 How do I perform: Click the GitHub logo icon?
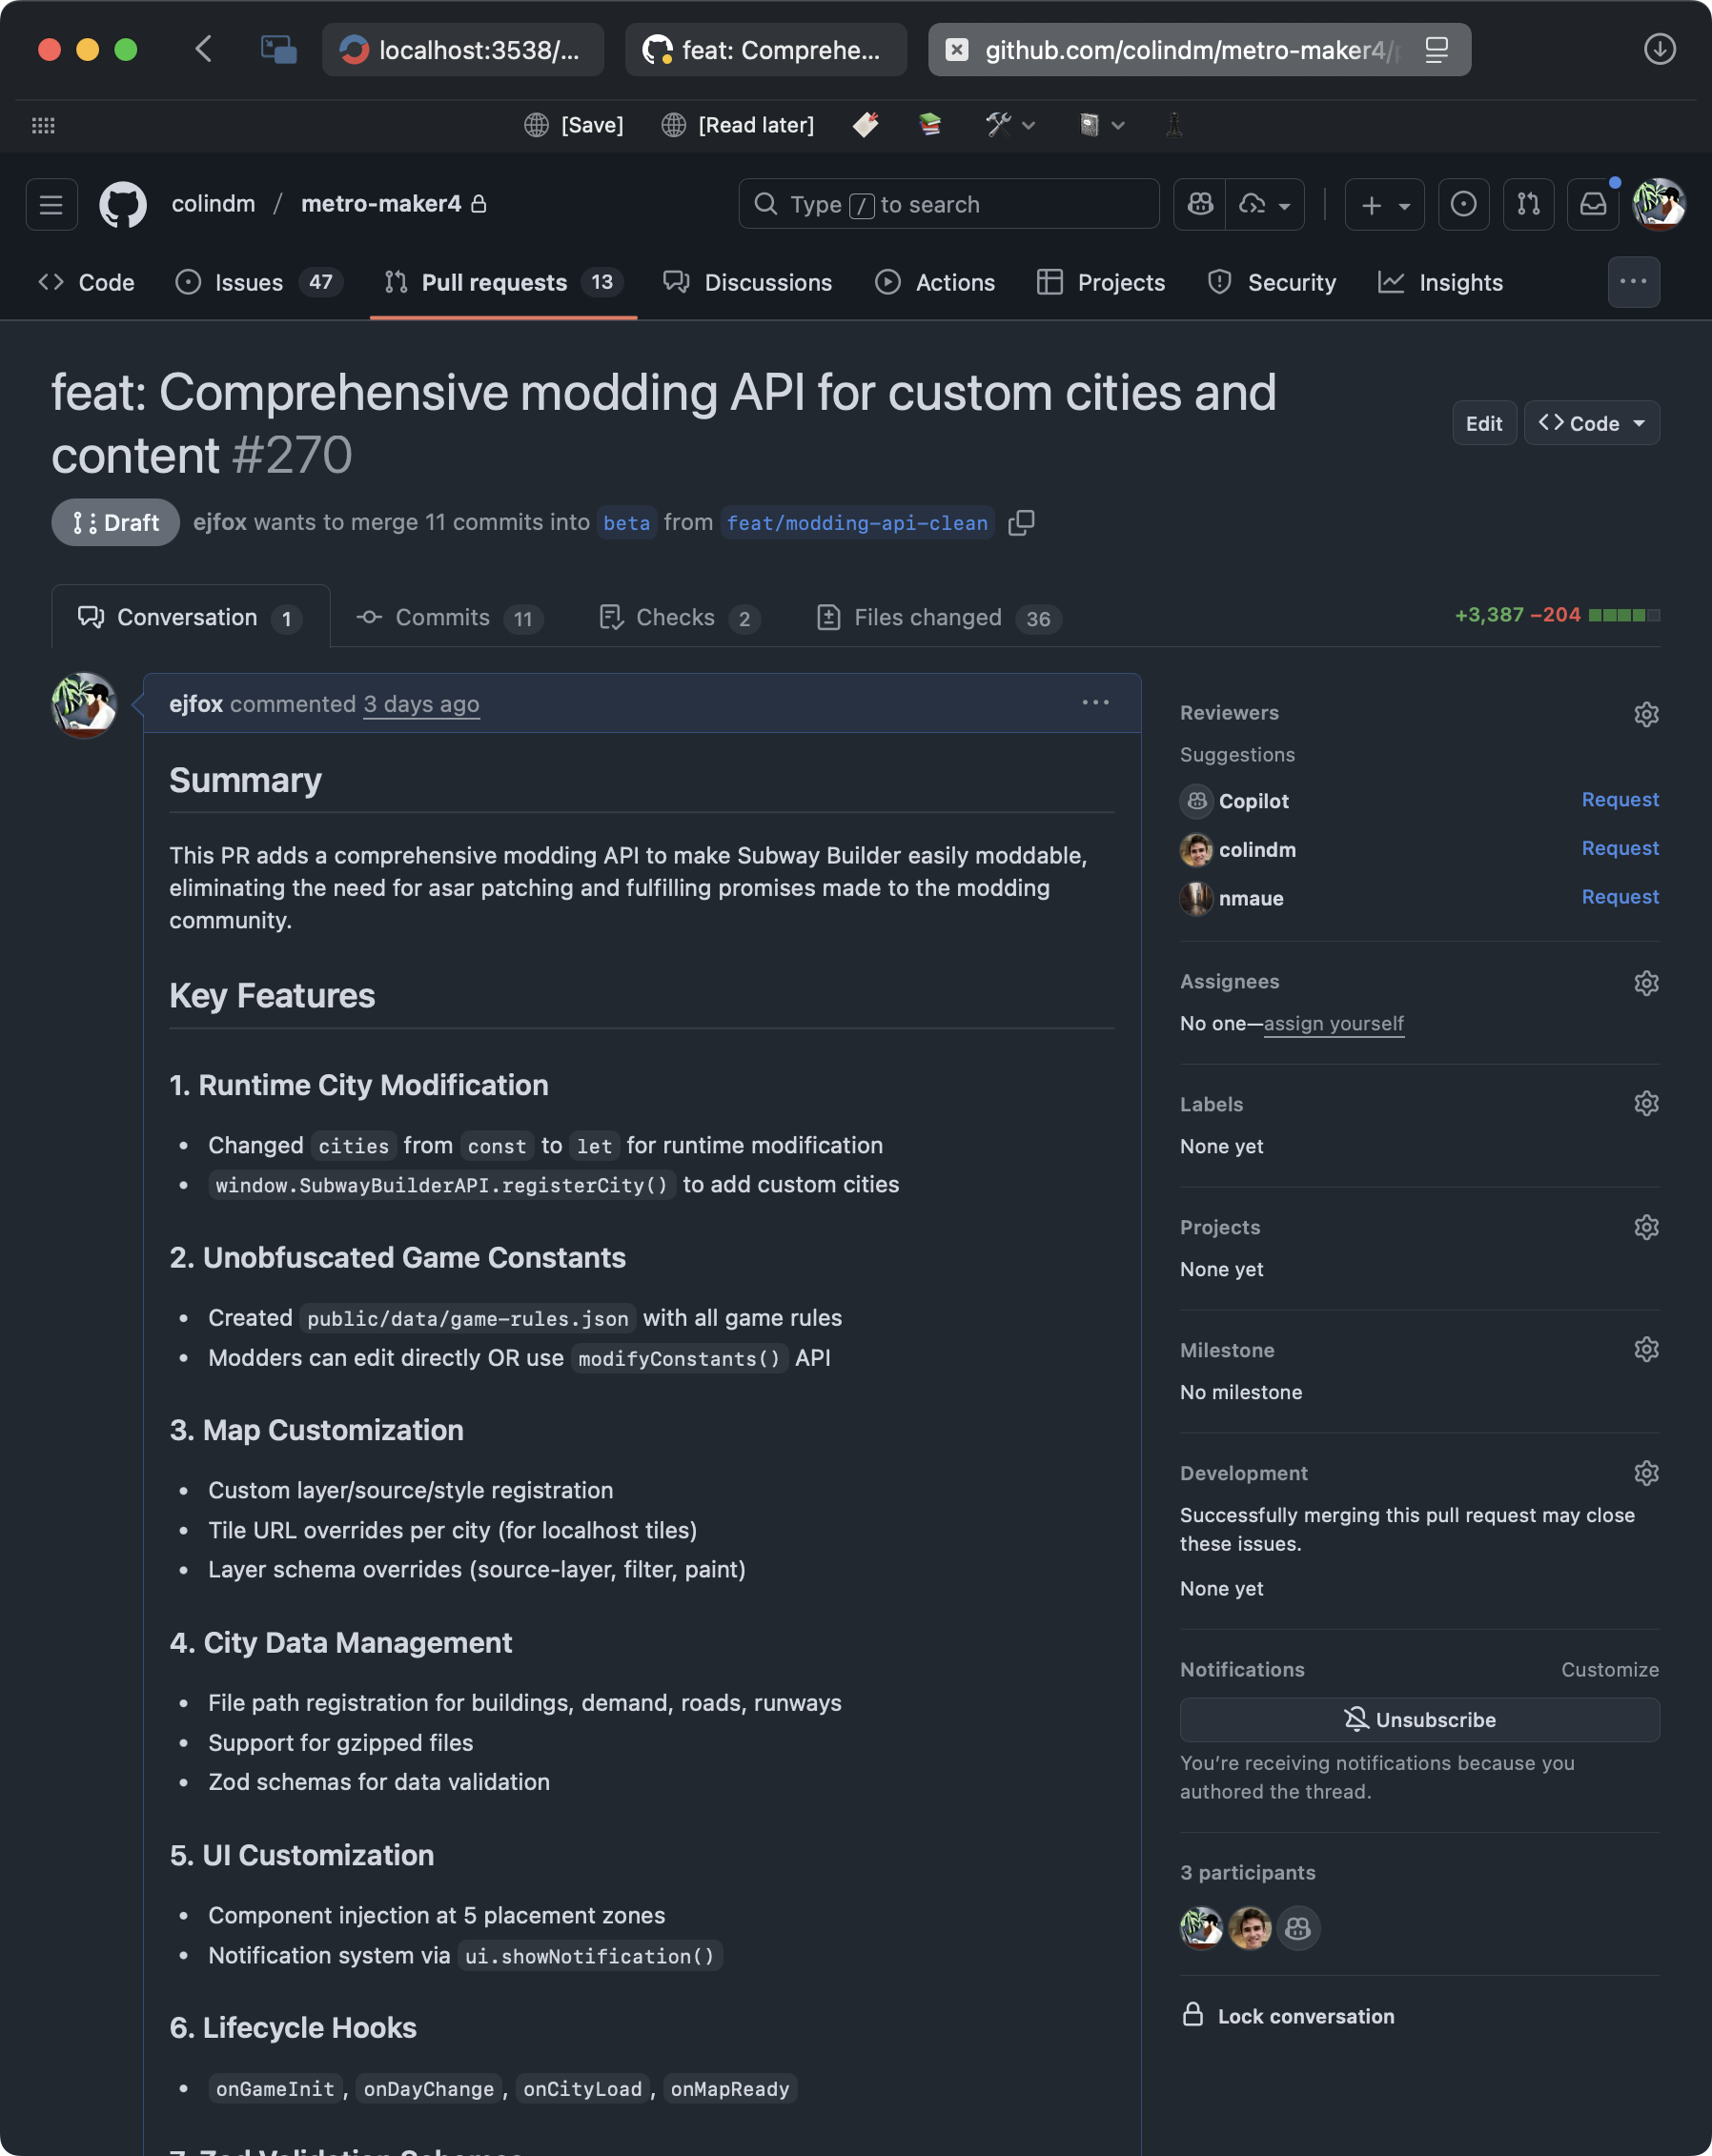pos(123,203)
